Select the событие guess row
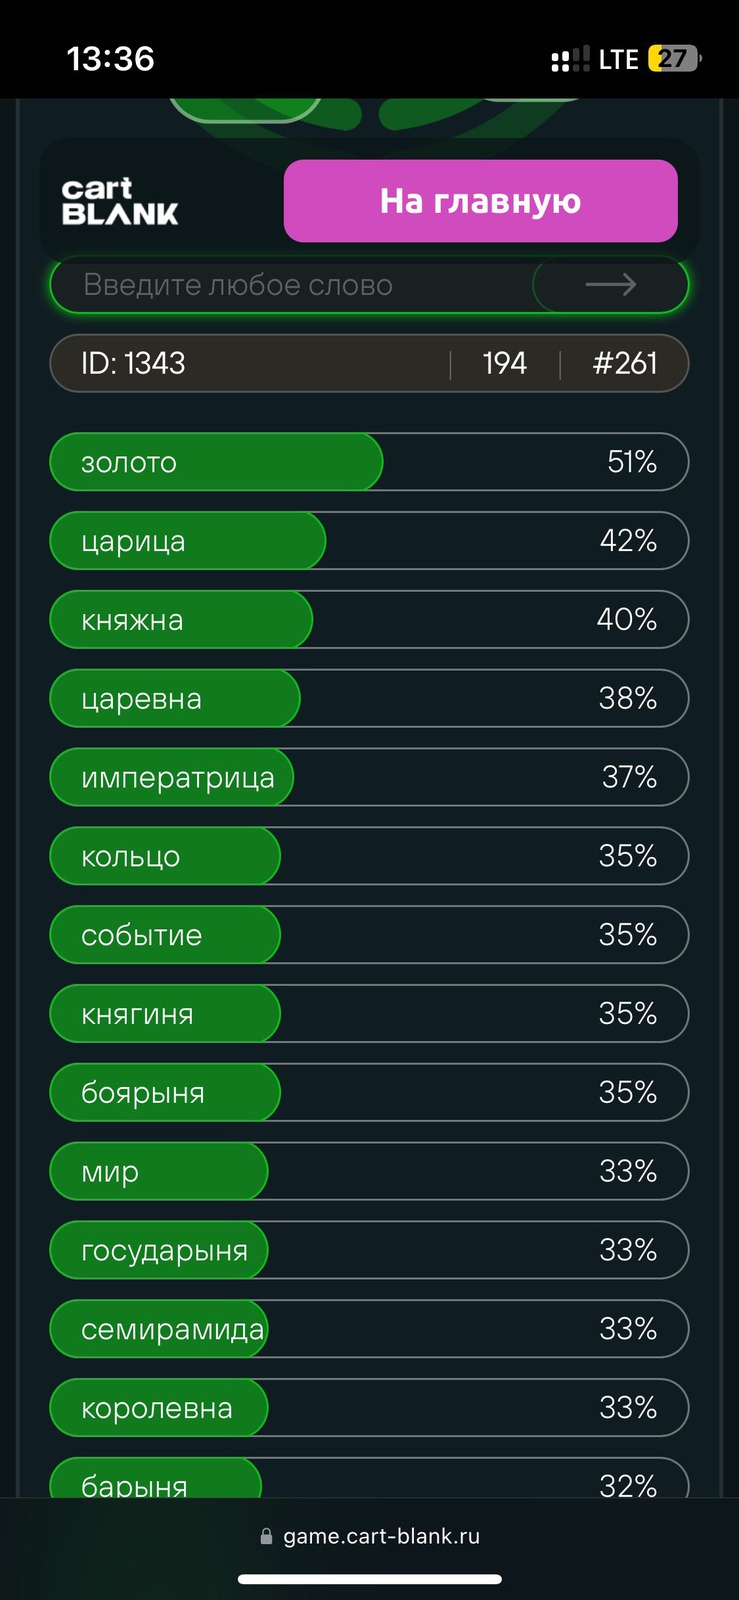Screen dimensions: 739x1600 pyautogui.click(x=369, y=936)
